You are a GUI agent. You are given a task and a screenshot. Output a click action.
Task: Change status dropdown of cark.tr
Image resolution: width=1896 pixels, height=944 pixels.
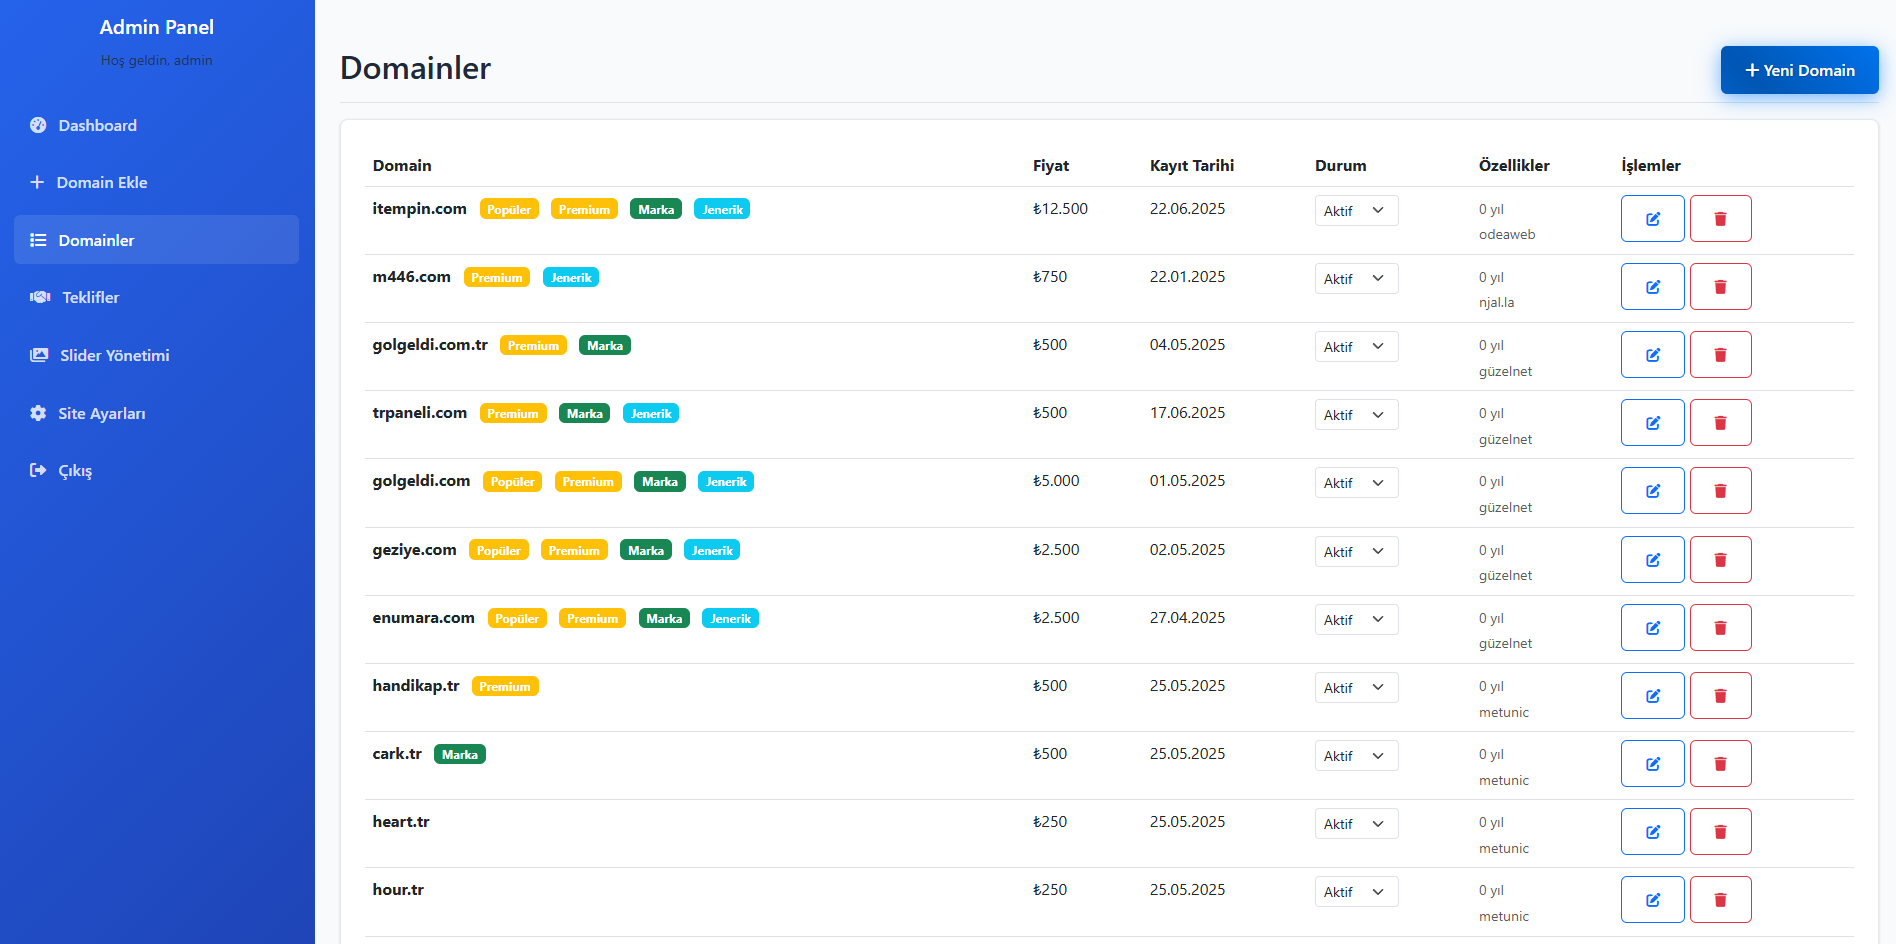[1356, 755]
